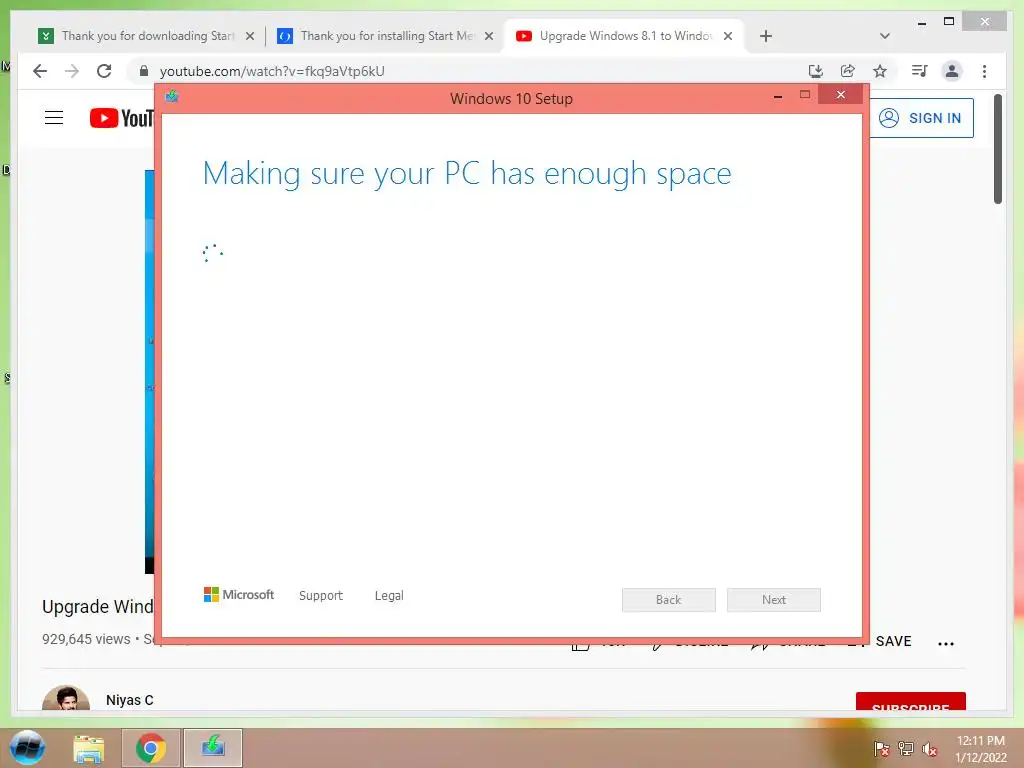Reload the YouTube page

tap(104, 71)
